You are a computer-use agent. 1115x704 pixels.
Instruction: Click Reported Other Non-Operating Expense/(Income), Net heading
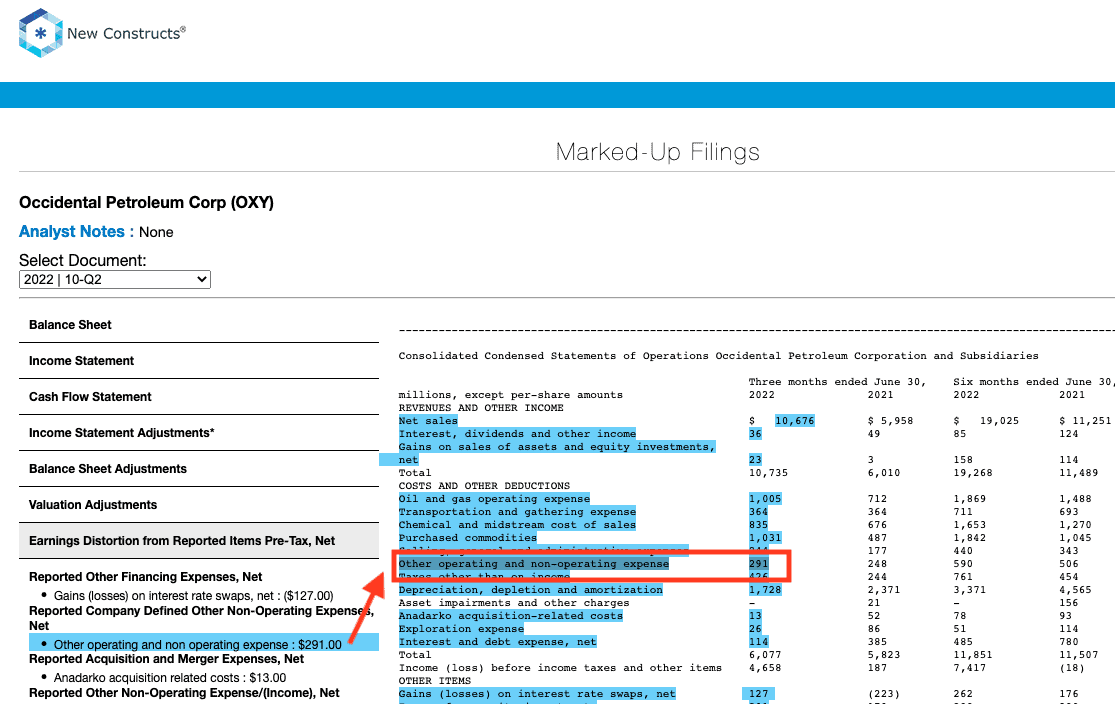click(184, 693)
